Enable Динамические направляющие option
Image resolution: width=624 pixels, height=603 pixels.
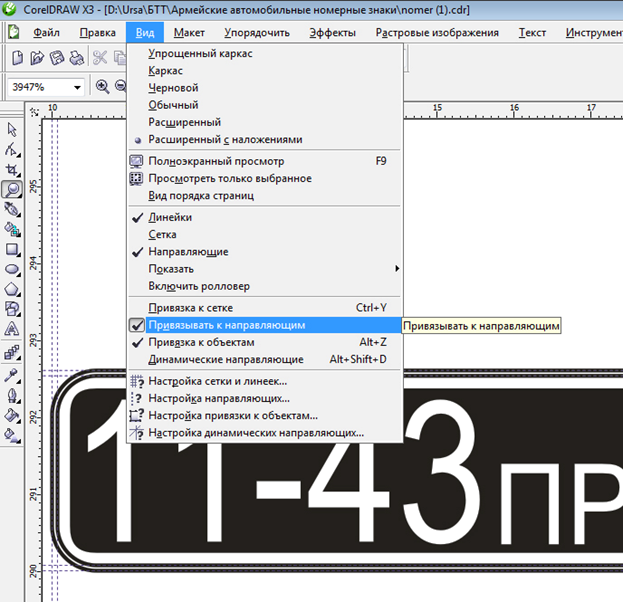click(265, 359)
